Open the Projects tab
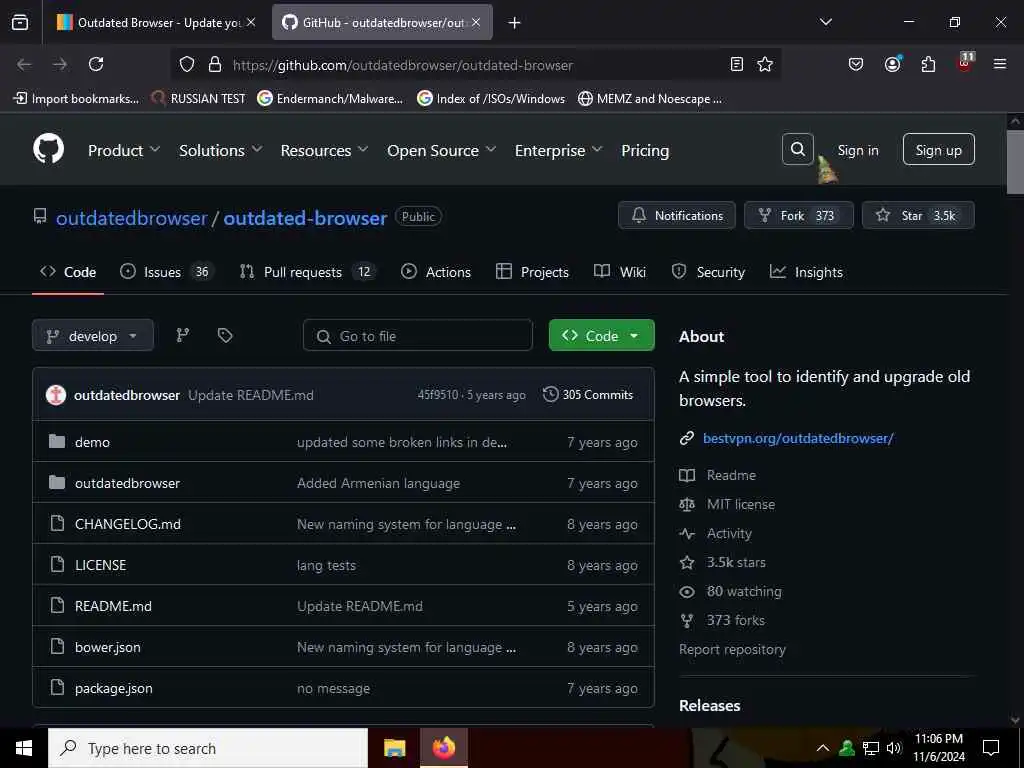This screenshot has height=768, width=1024. [532, 272]
